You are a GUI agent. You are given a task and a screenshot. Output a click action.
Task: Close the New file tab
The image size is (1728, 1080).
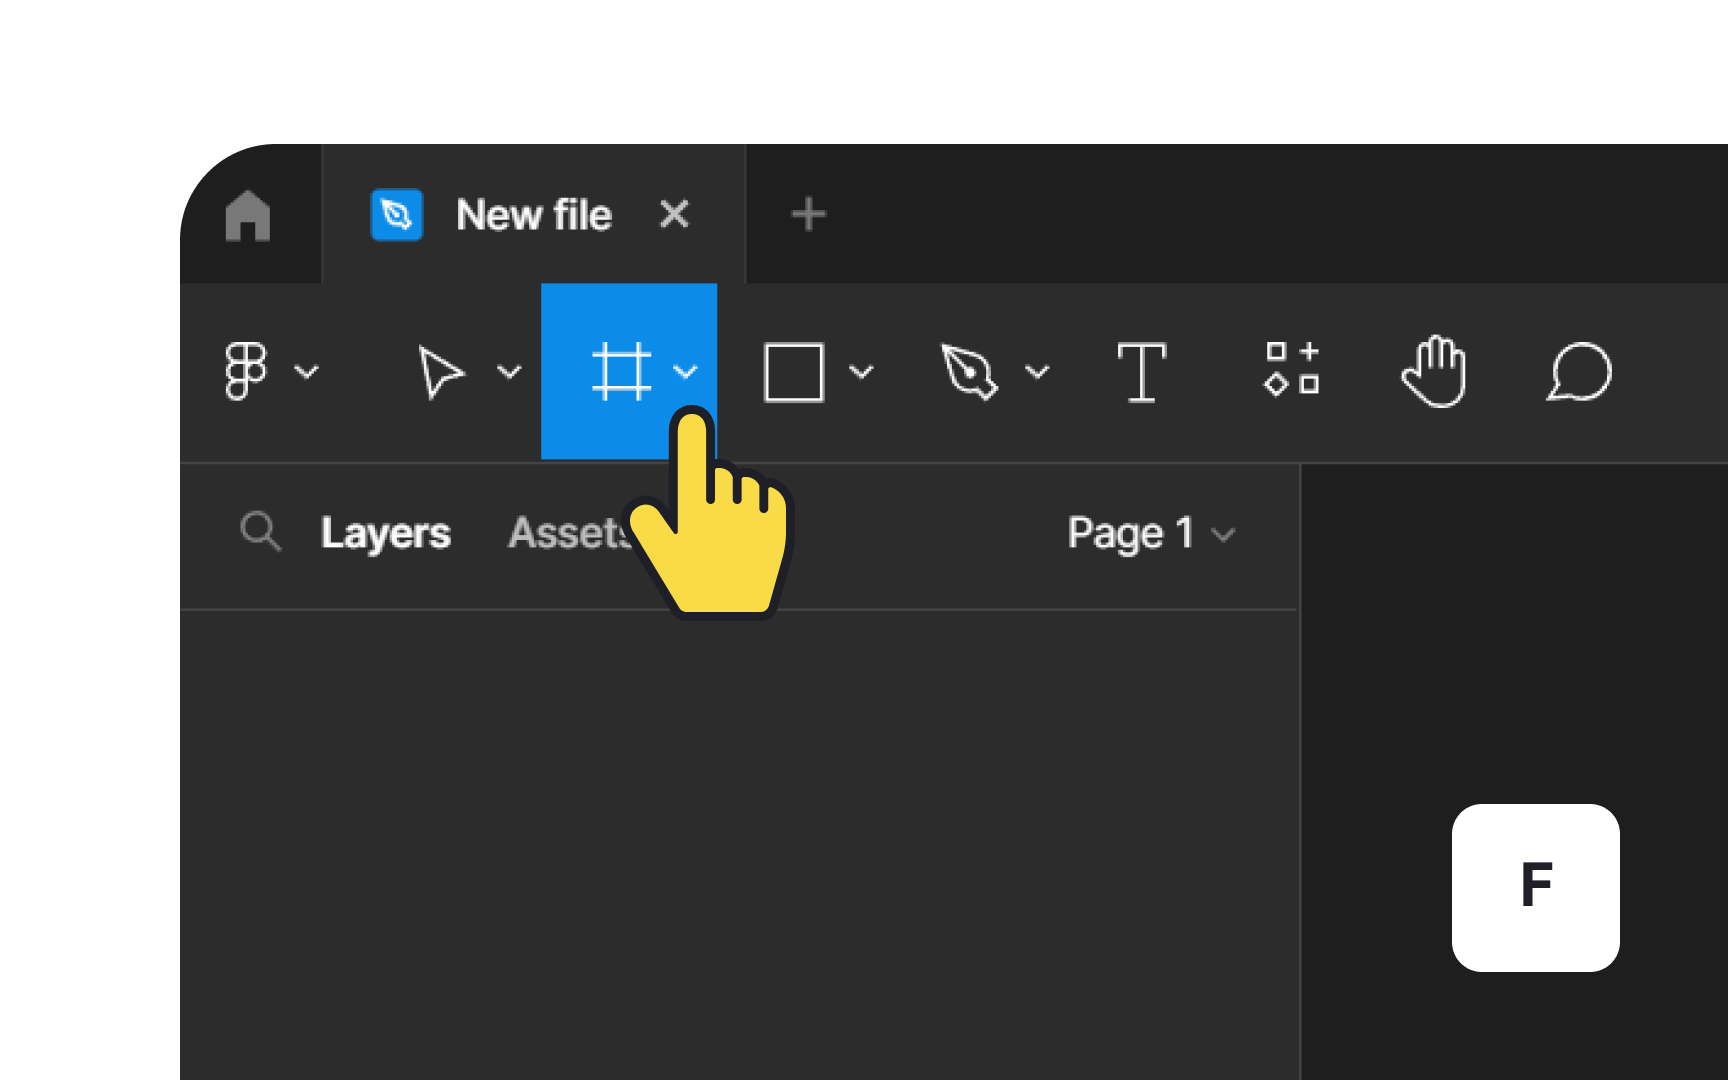(x=674, y=214)
